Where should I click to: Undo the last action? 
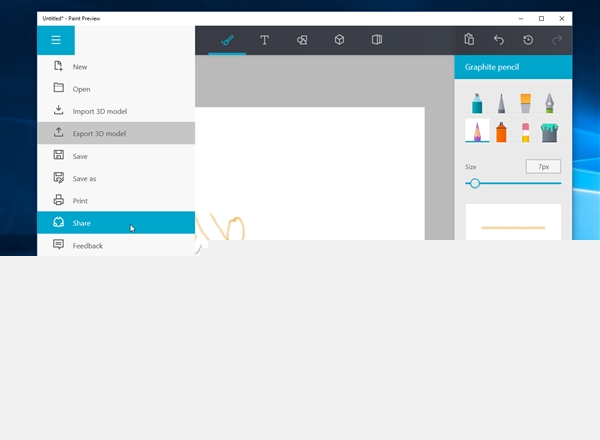pos(499,40)
